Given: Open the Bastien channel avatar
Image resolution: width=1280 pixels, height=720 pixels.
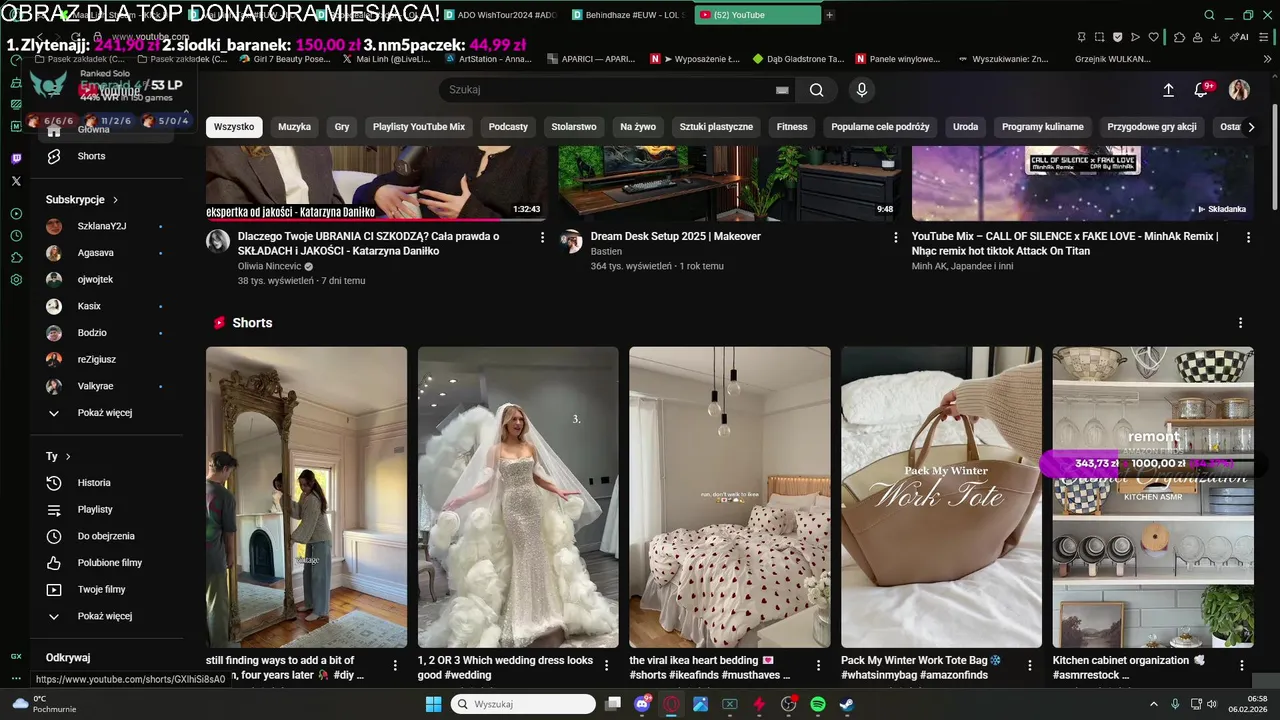Looking at the screenshot, I should (571, 241).
